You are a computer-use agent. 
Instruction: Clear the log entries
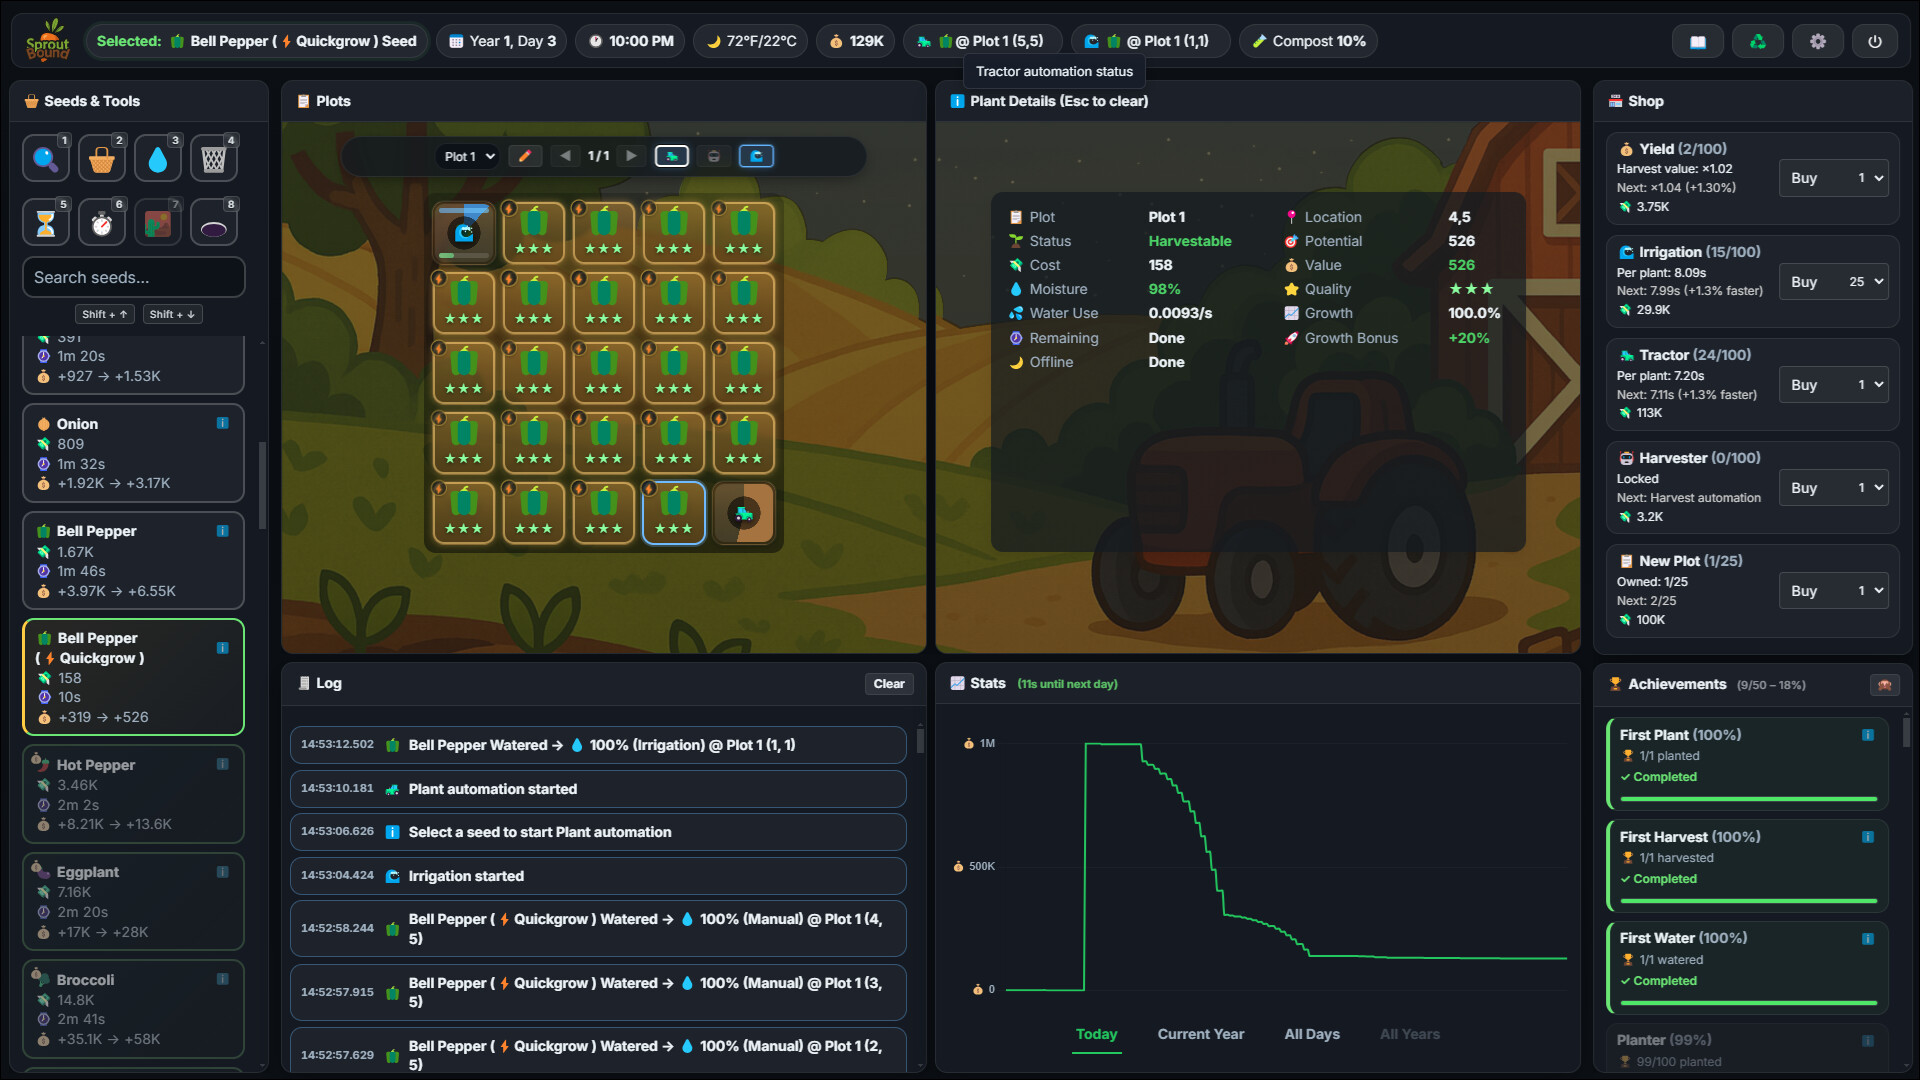click(888, 684)
